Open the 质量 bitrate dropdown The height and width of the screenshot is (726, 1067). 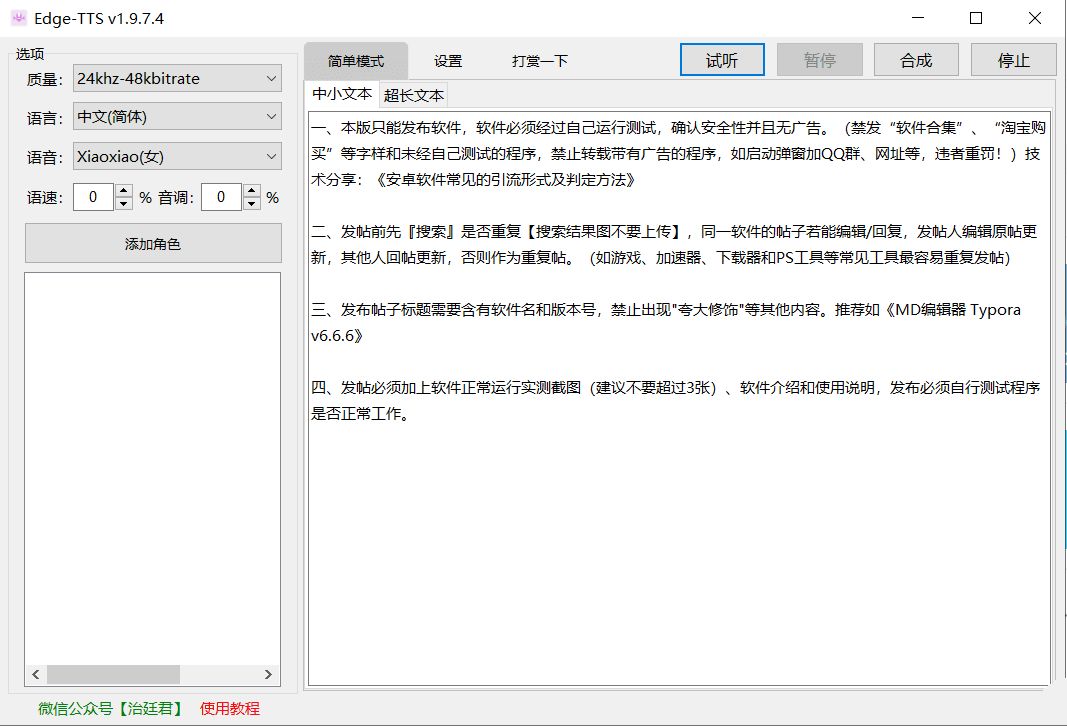point(178,78)
